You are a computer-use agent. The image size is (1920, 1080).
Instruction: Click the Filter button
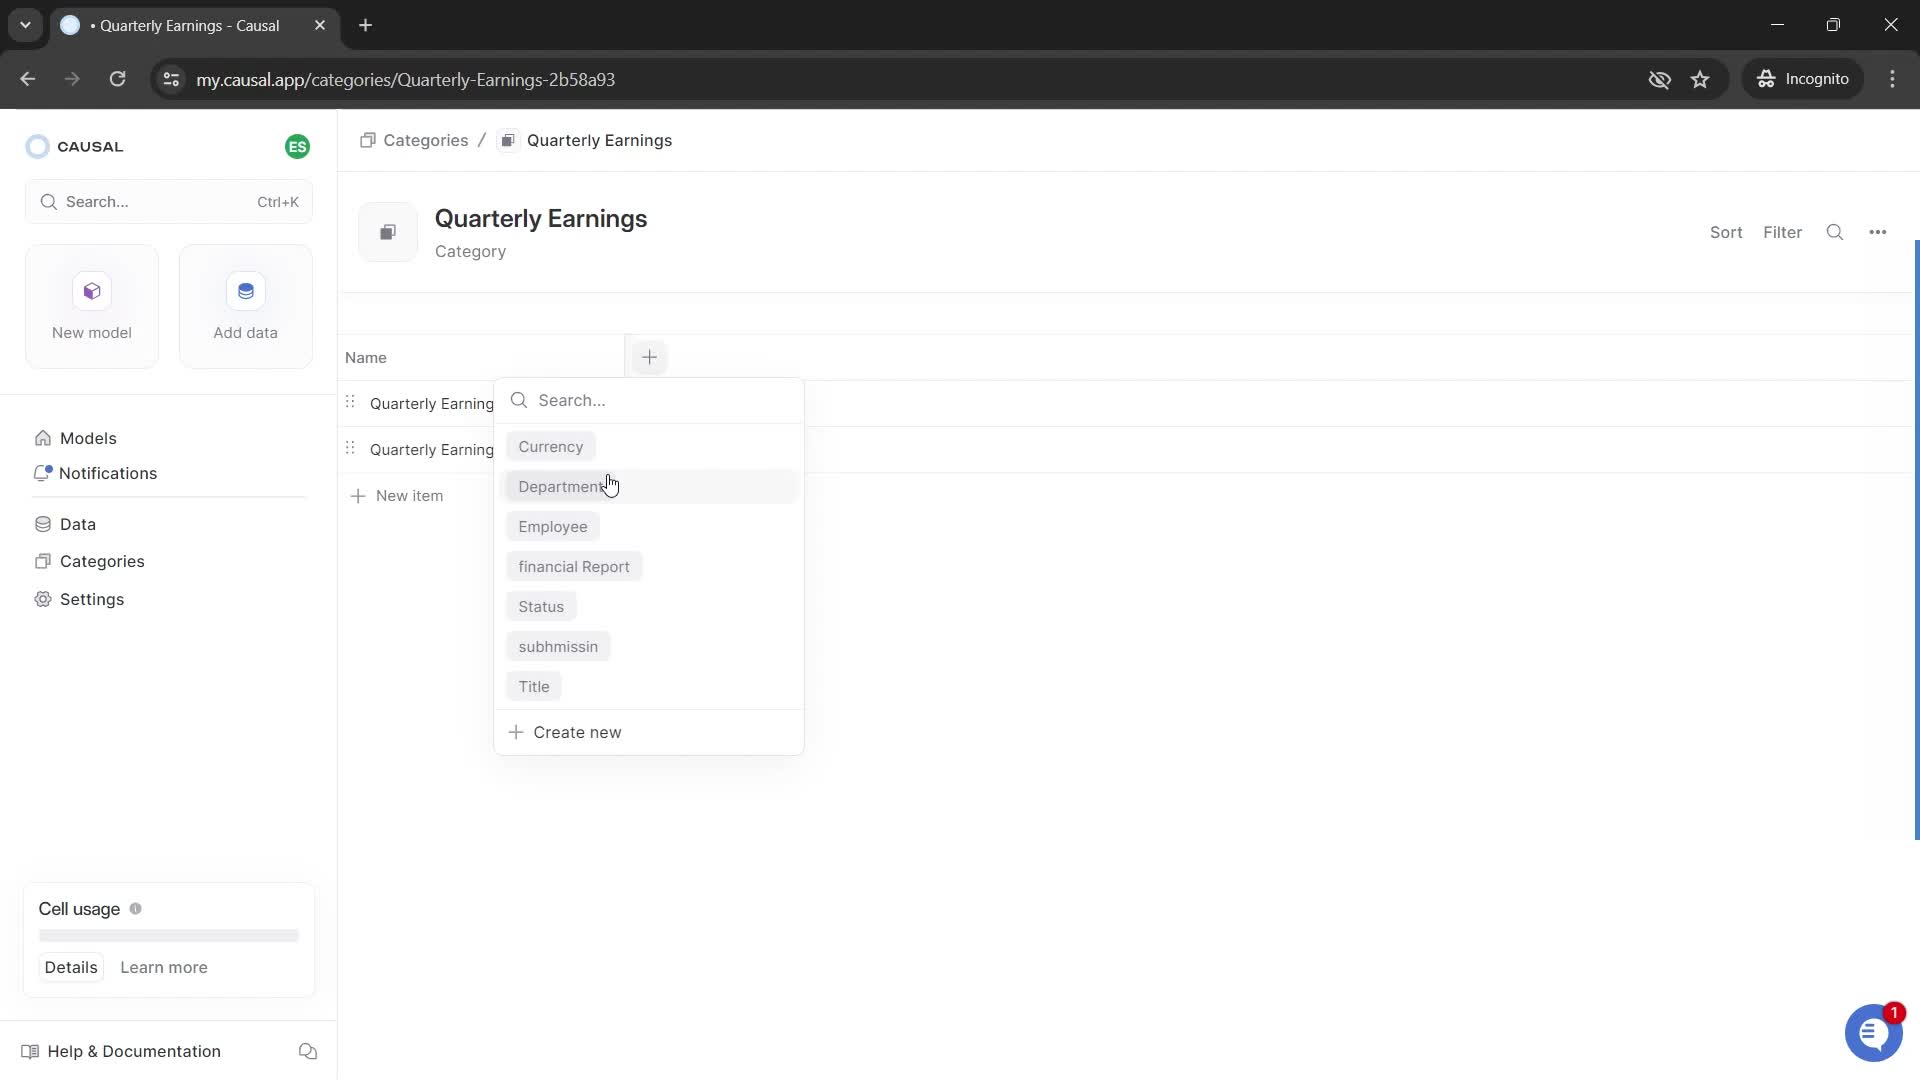click(1782, 232)
